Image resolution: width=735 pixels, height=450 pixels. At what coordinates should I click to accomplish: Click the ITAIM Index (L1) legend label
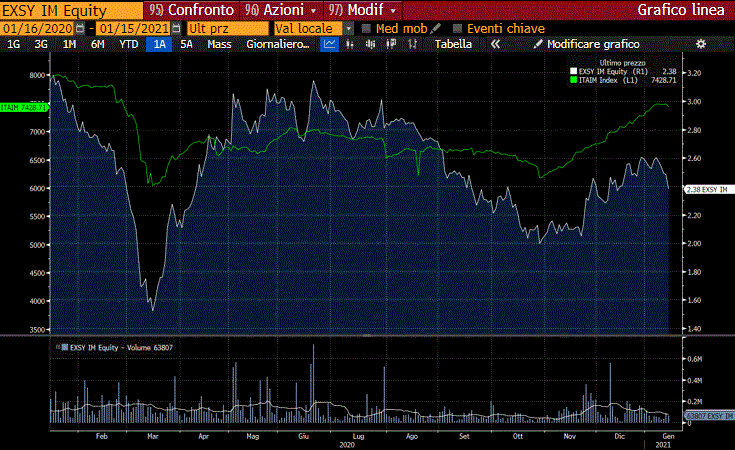point(608,80)
